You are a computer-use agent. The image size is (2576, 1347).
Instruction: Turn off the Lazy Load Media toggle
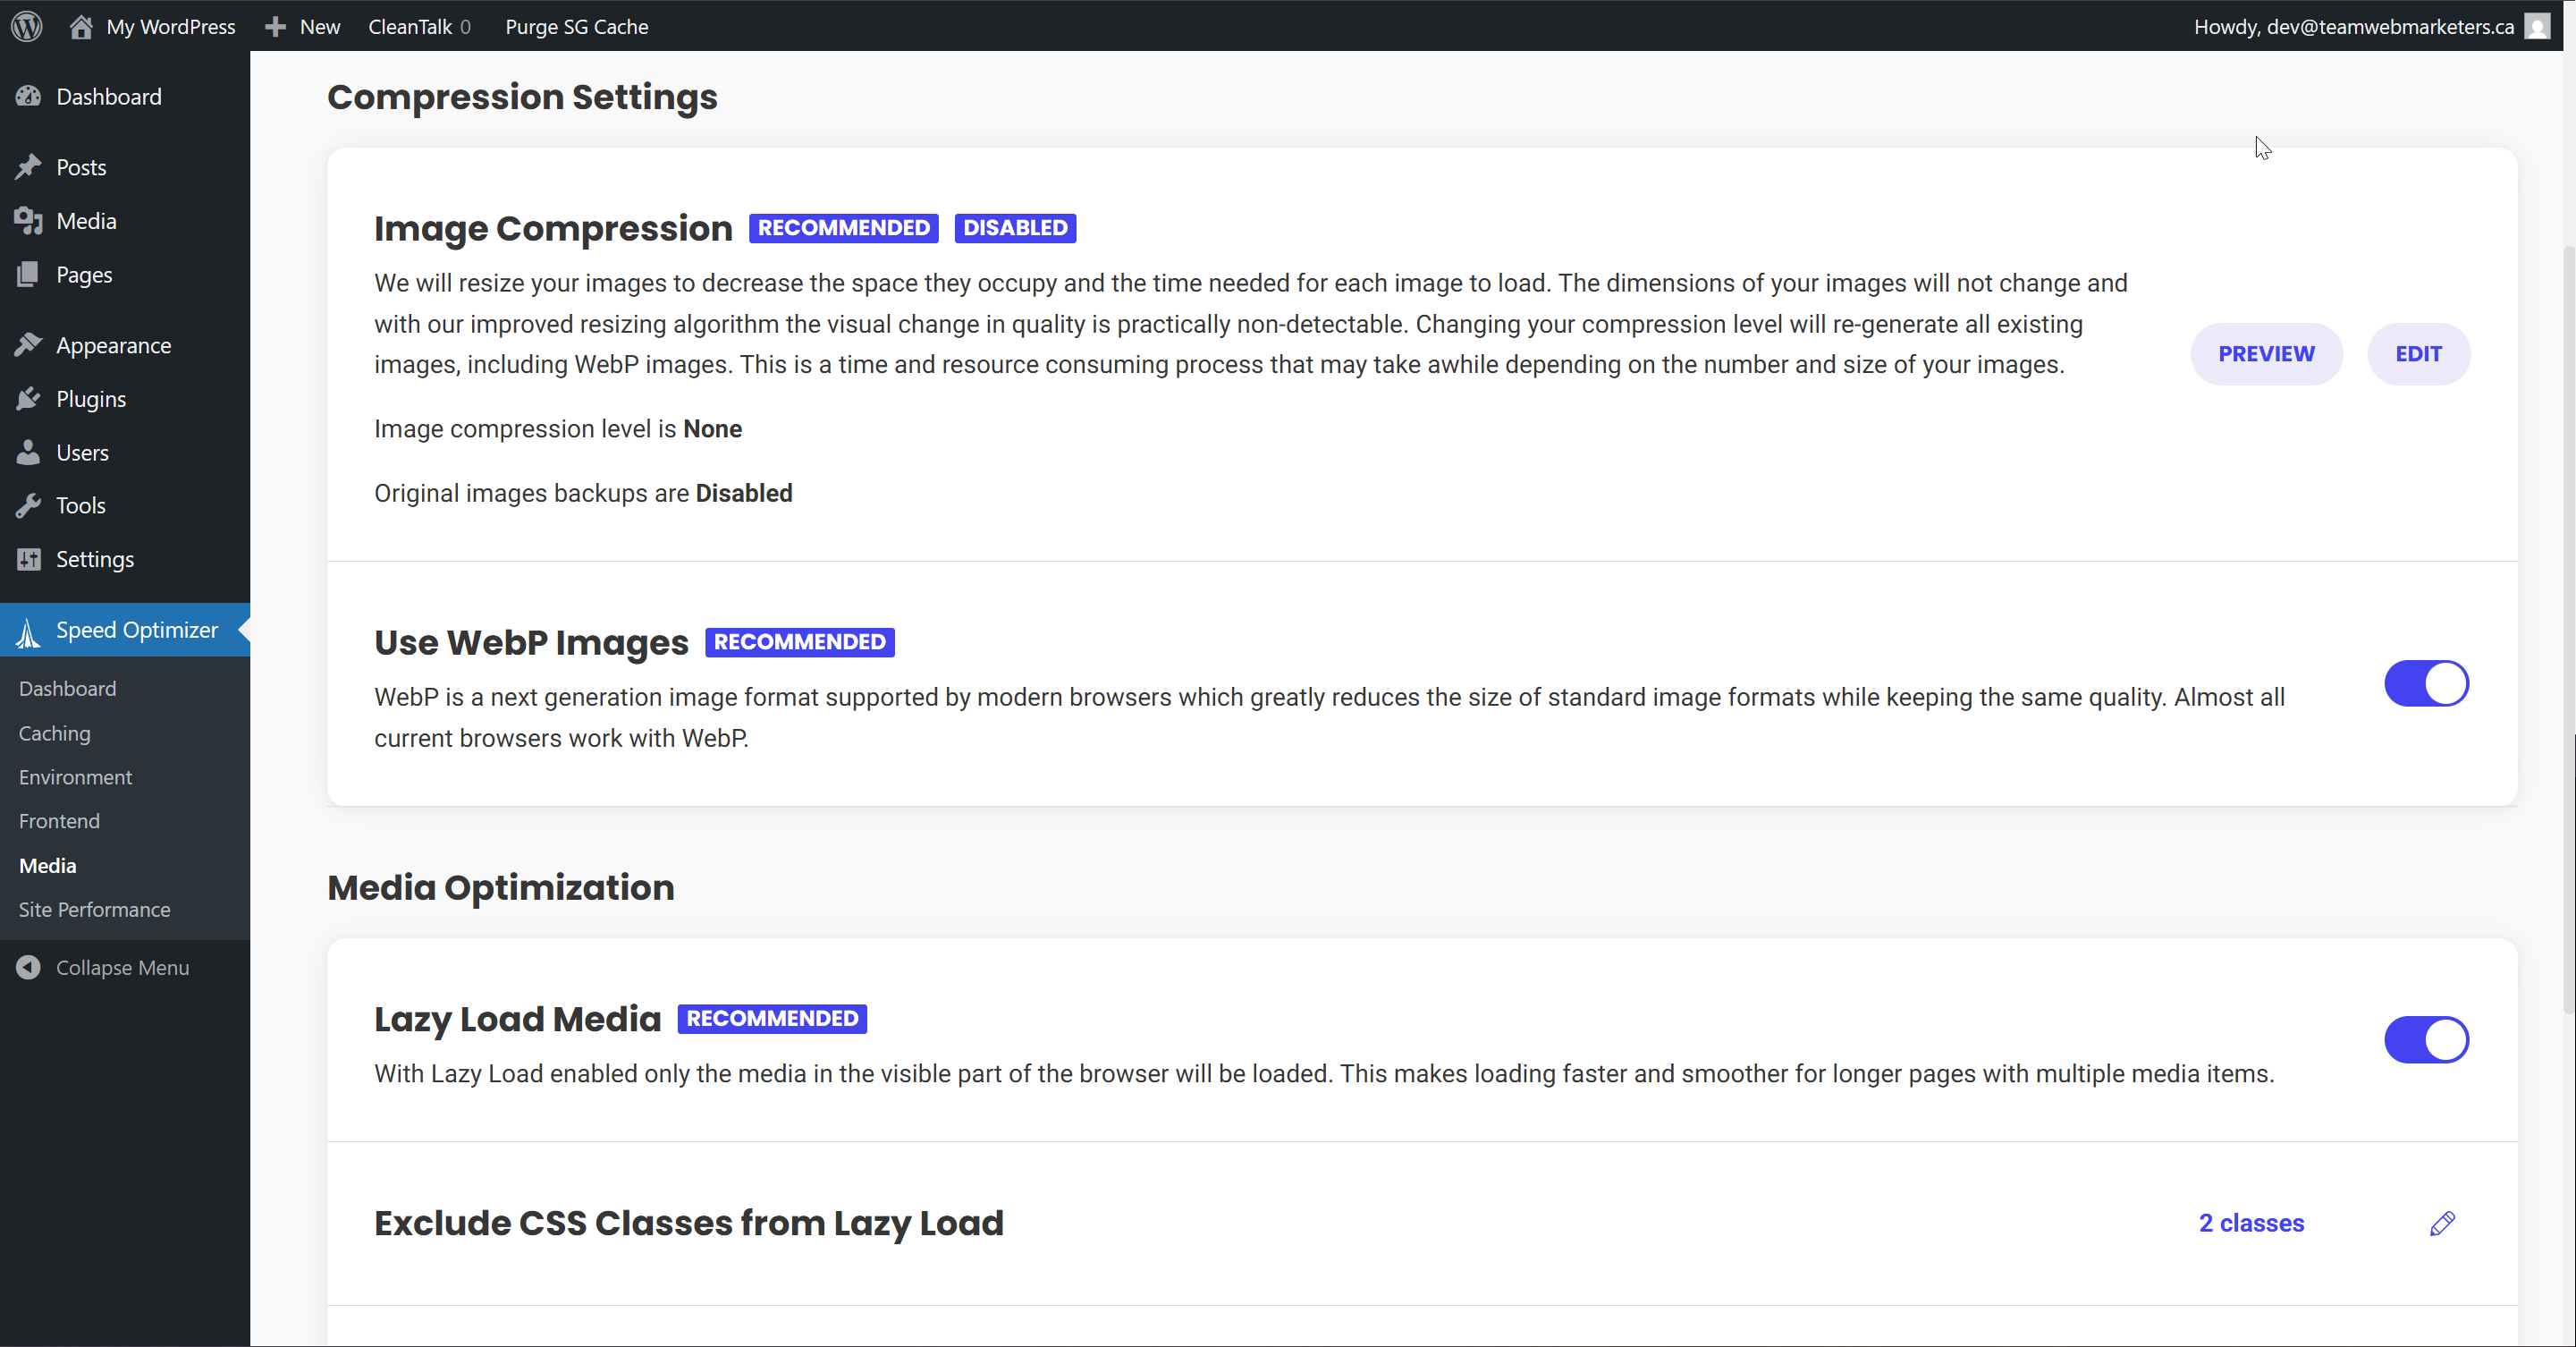pyautogui.click(x=2426, y=1040)
